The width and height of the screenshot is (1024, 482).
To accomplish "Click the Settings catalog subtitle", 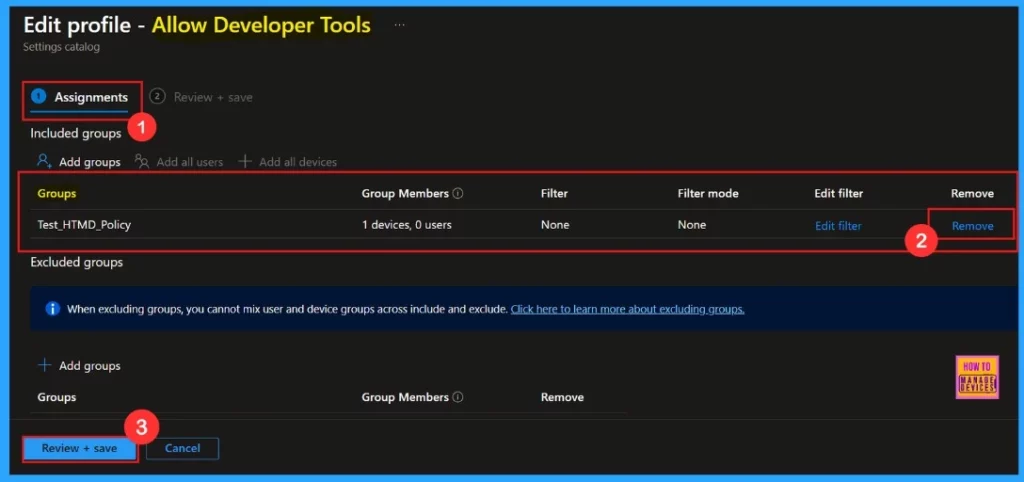I will [61, 47].
